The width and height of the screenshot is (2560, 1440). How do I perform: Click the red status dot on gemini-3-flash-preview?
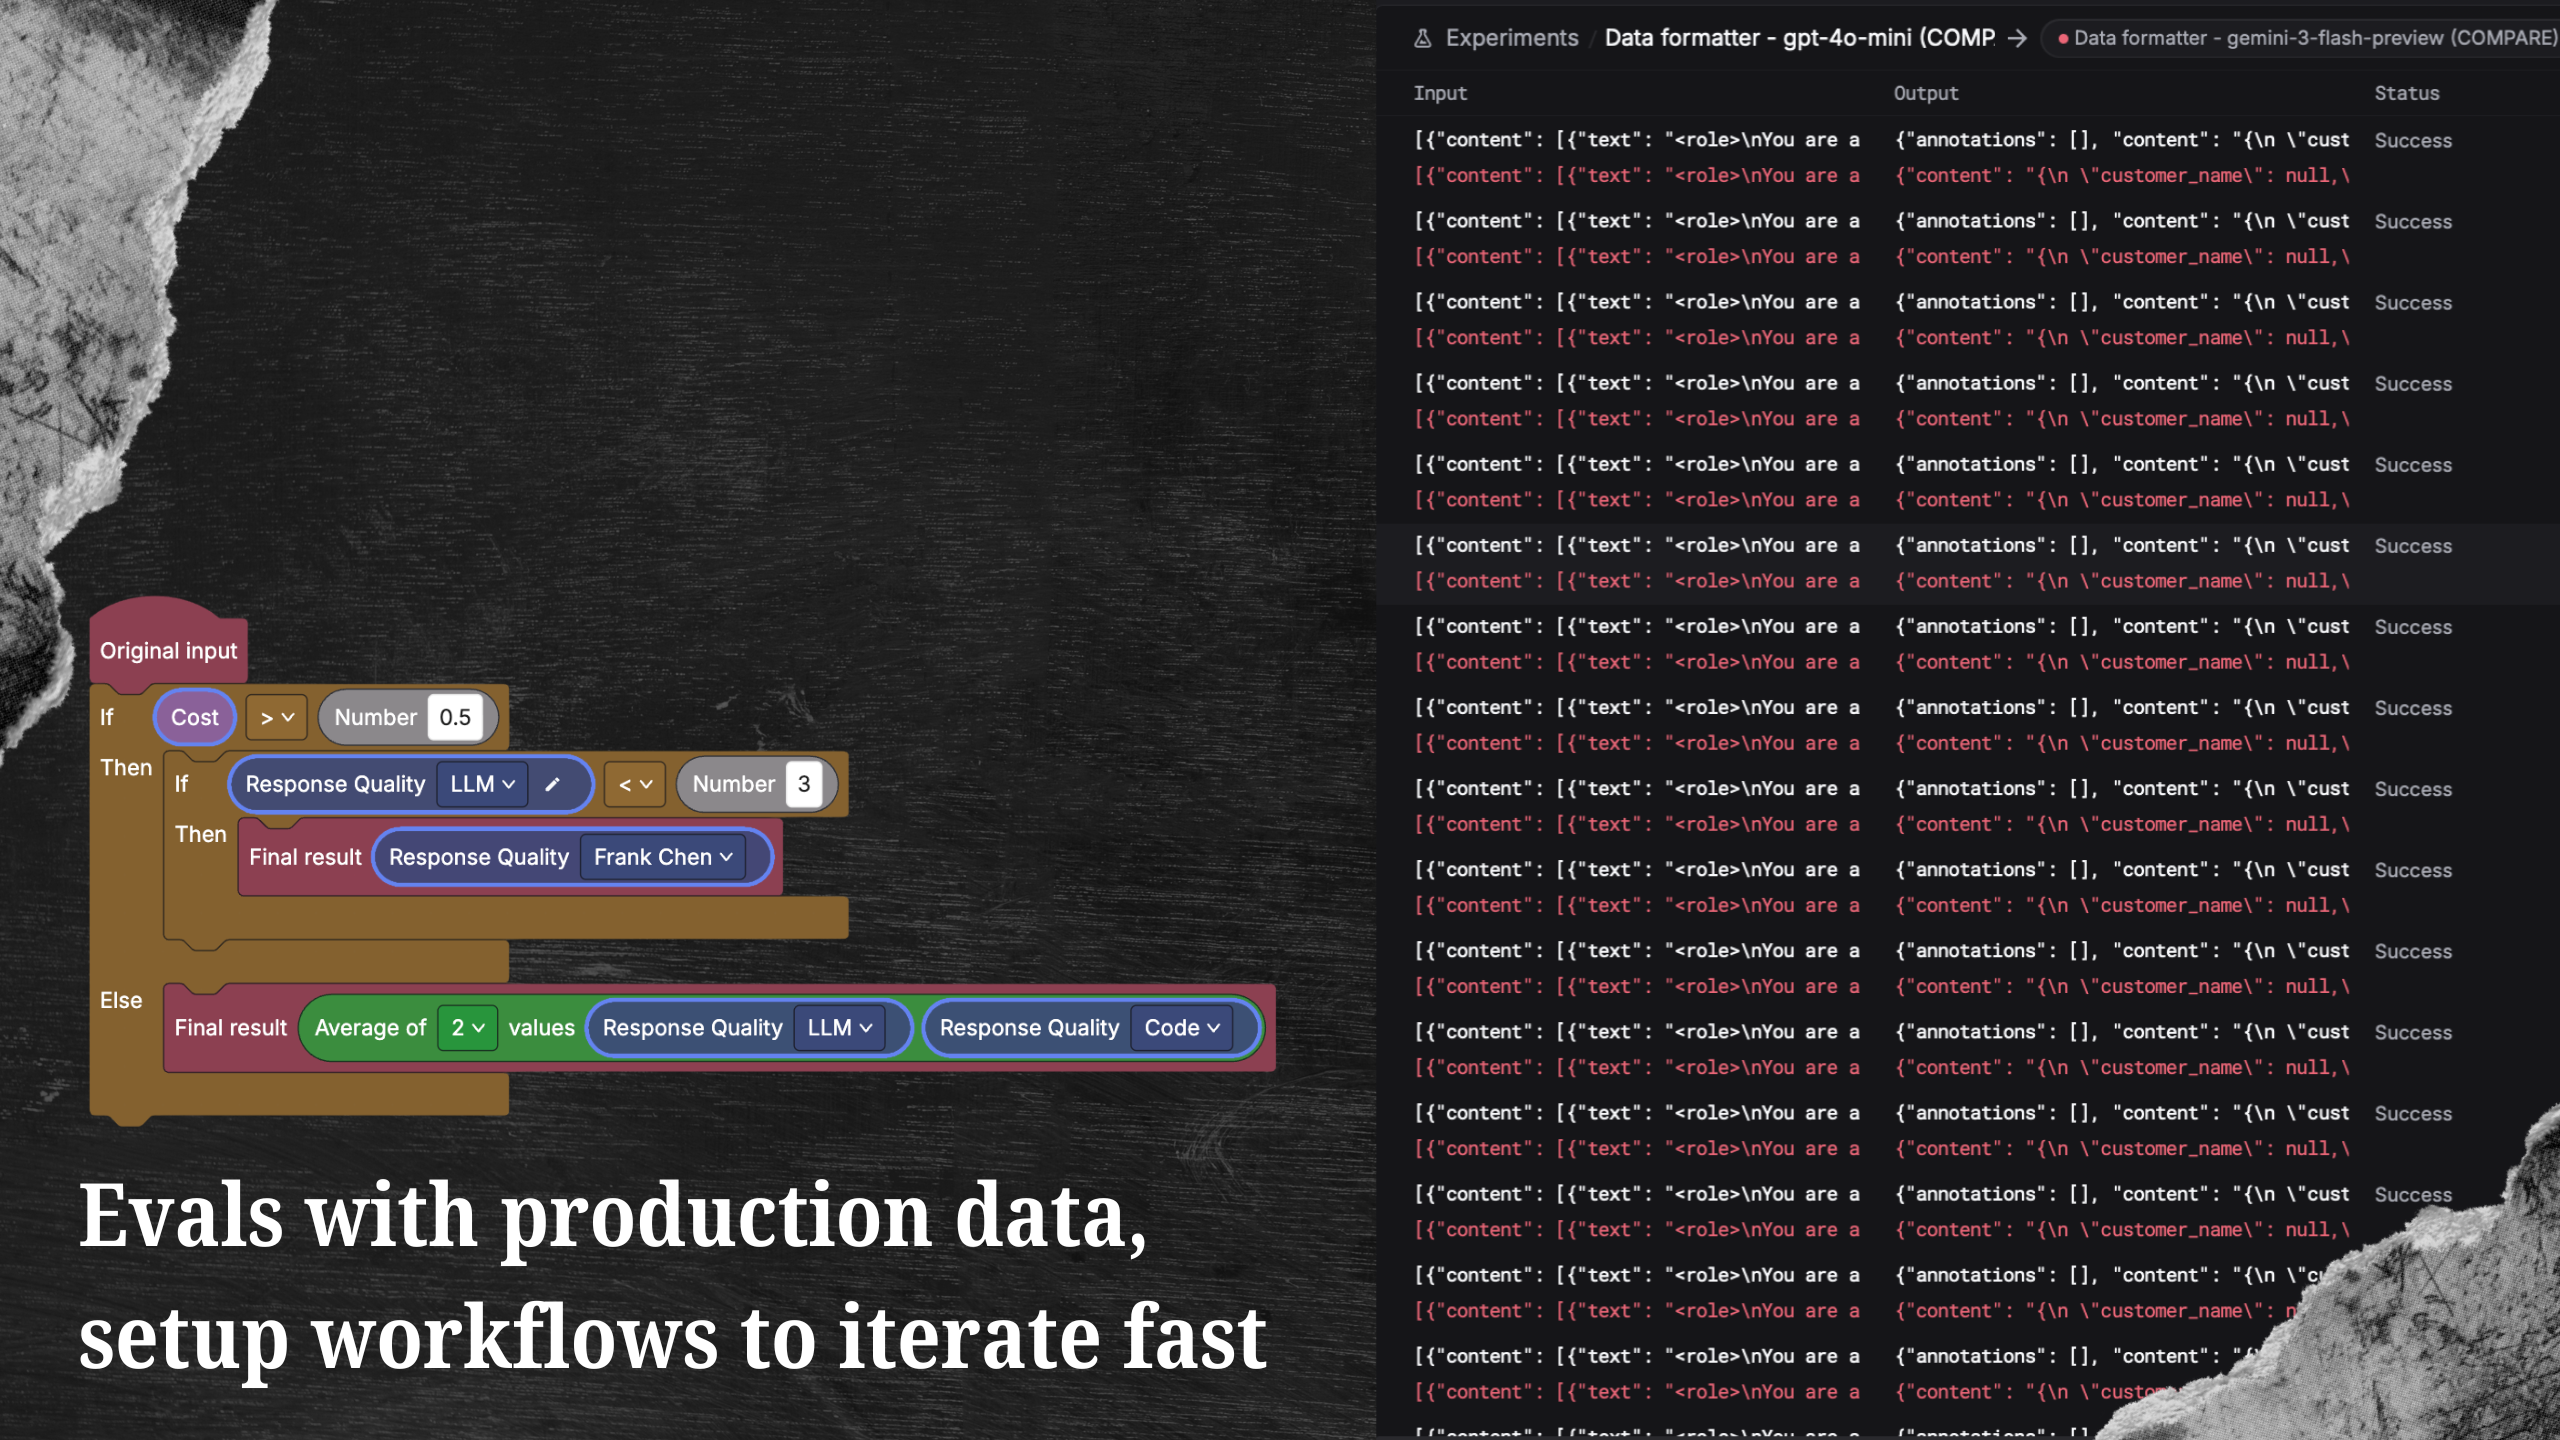tap(2064, 38)
